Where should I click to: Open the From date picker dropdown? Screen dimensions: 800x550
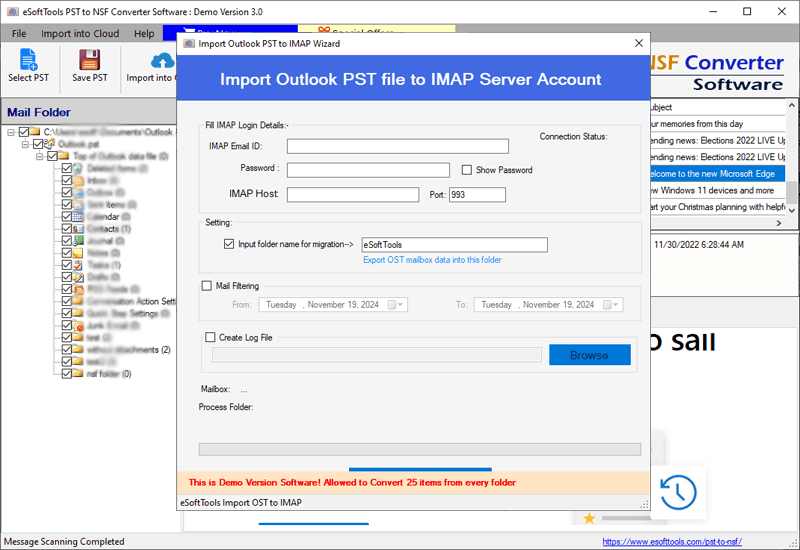click(396, 305)
